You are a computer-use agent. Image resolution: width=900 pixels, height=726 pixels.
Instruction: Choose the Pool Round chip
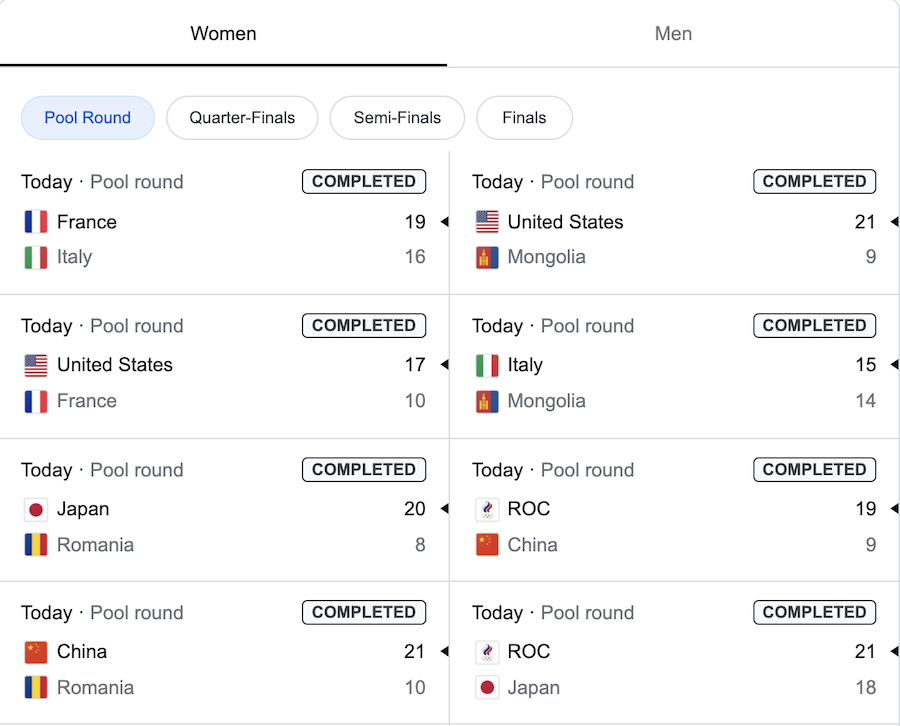click(88, 118)
